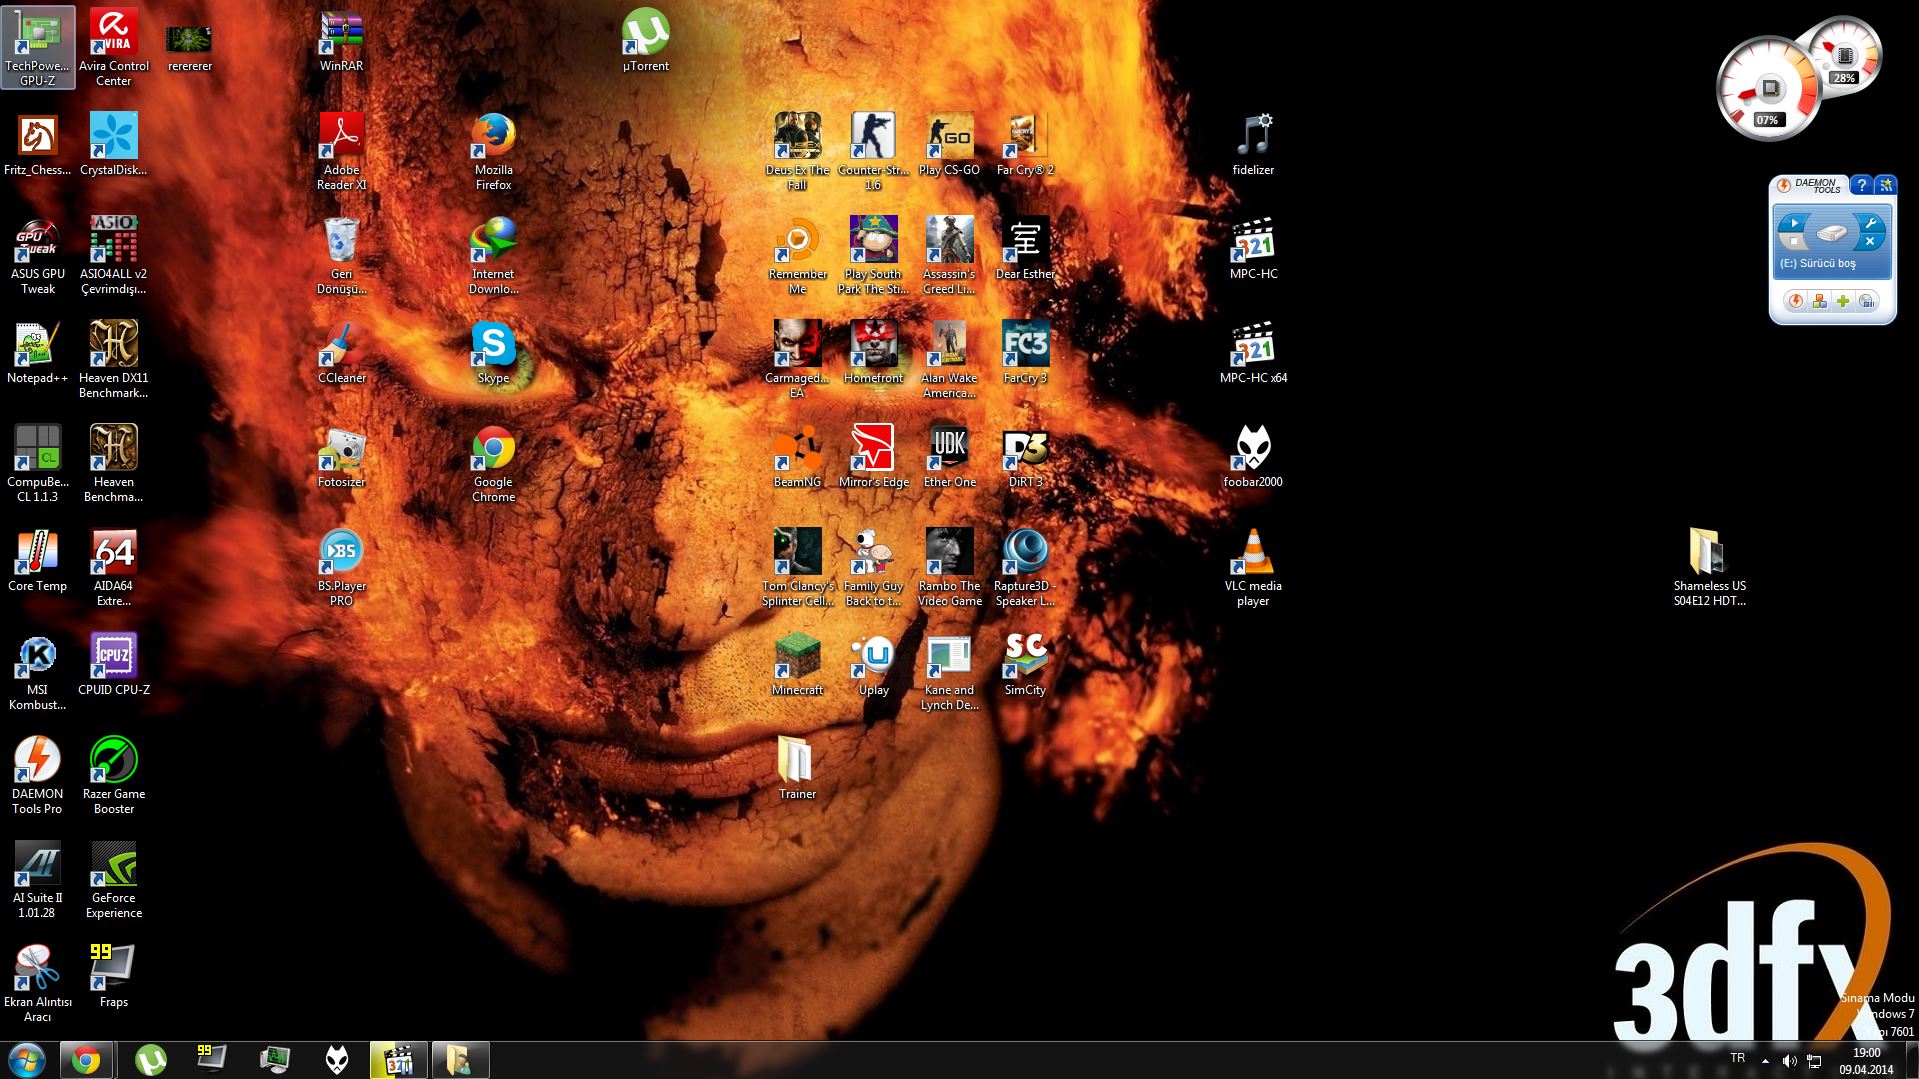Viewport: 1919px width, 1079px height.
Task: Open DAEMON Tools gadget wrench settings
Action: [1870, 224]
